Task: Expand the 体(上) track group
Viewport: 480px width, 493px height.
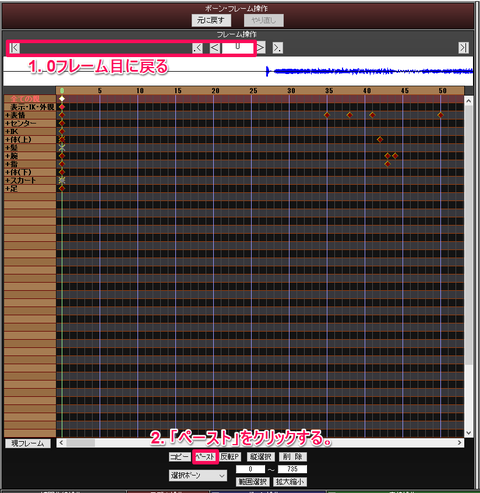Action: (x=7, y=139)
